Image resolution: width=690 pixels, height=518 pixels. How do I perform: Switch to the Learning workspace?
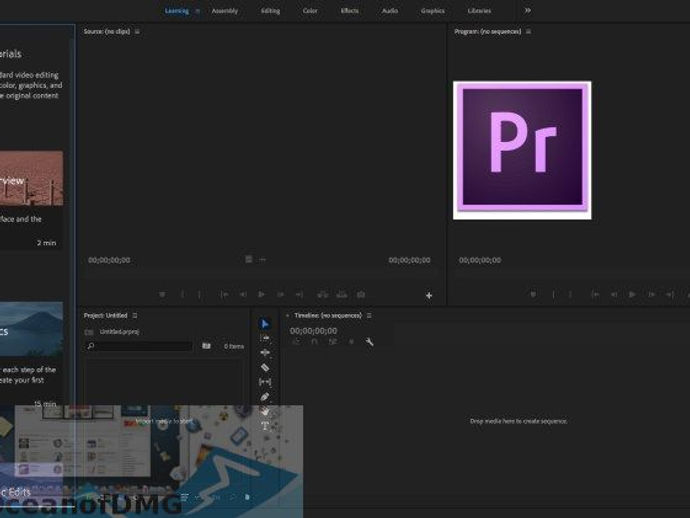tap(177, 11)
